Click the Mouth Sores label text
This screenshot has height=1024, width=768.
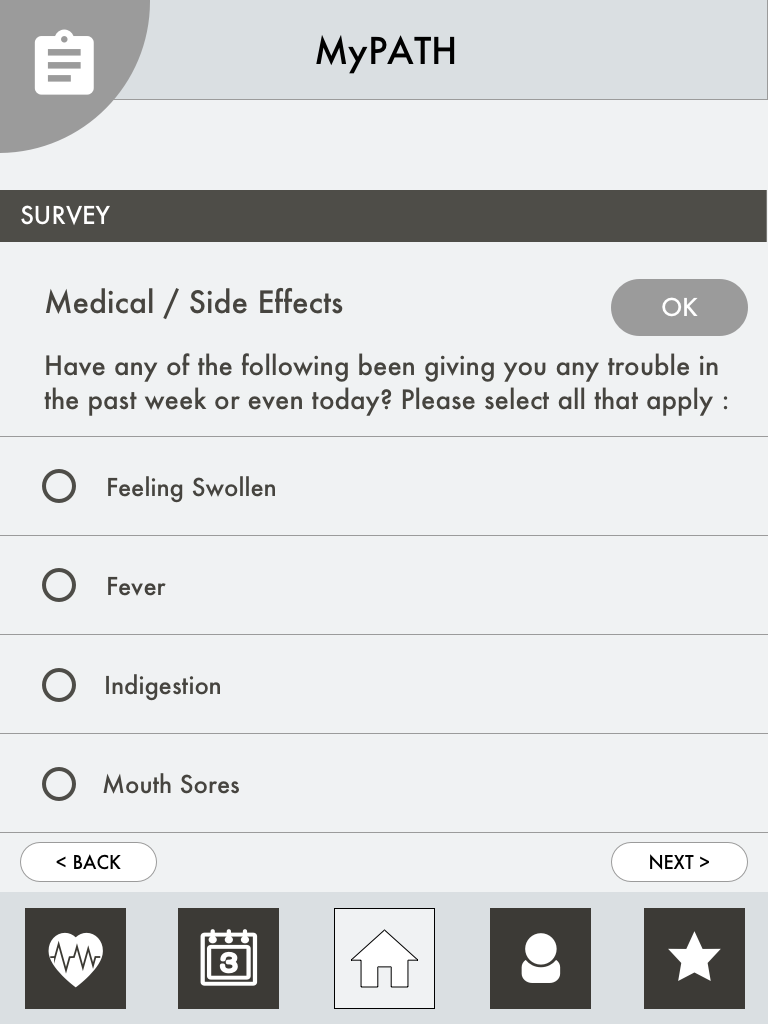coord(172,784)
